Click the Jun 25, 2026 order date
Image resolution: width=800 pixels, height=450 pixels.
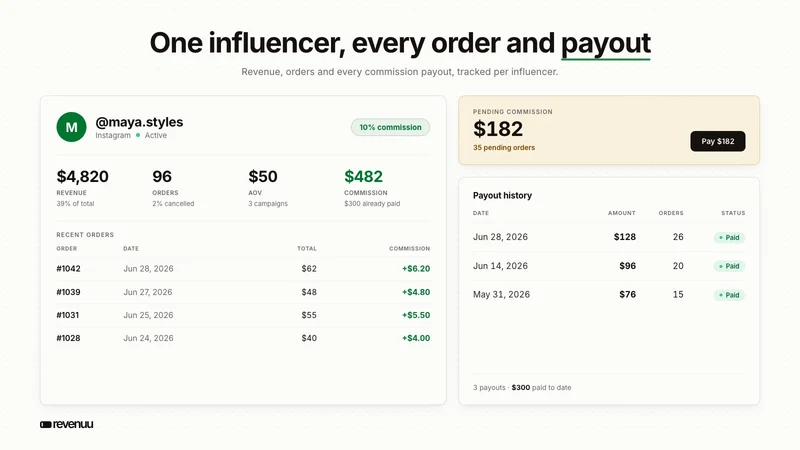pos(148,315)
